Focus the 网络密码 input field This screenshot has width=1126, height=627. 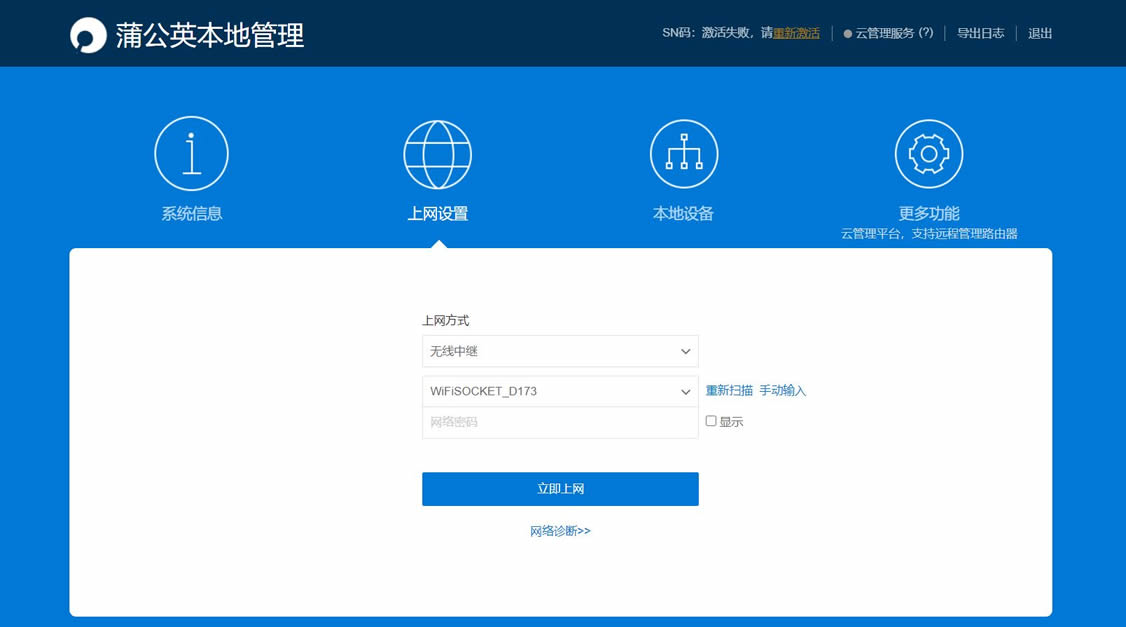tap(560, 422)
